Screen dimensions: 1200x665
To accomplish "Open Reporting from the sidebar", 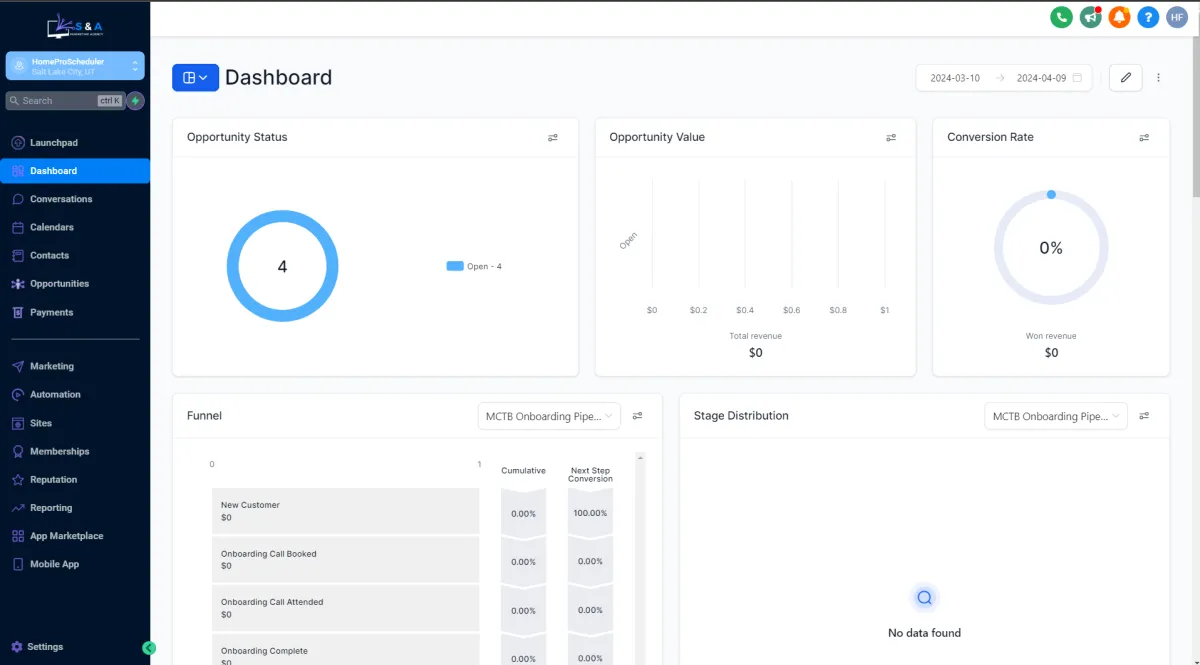I will coord(75,508).
